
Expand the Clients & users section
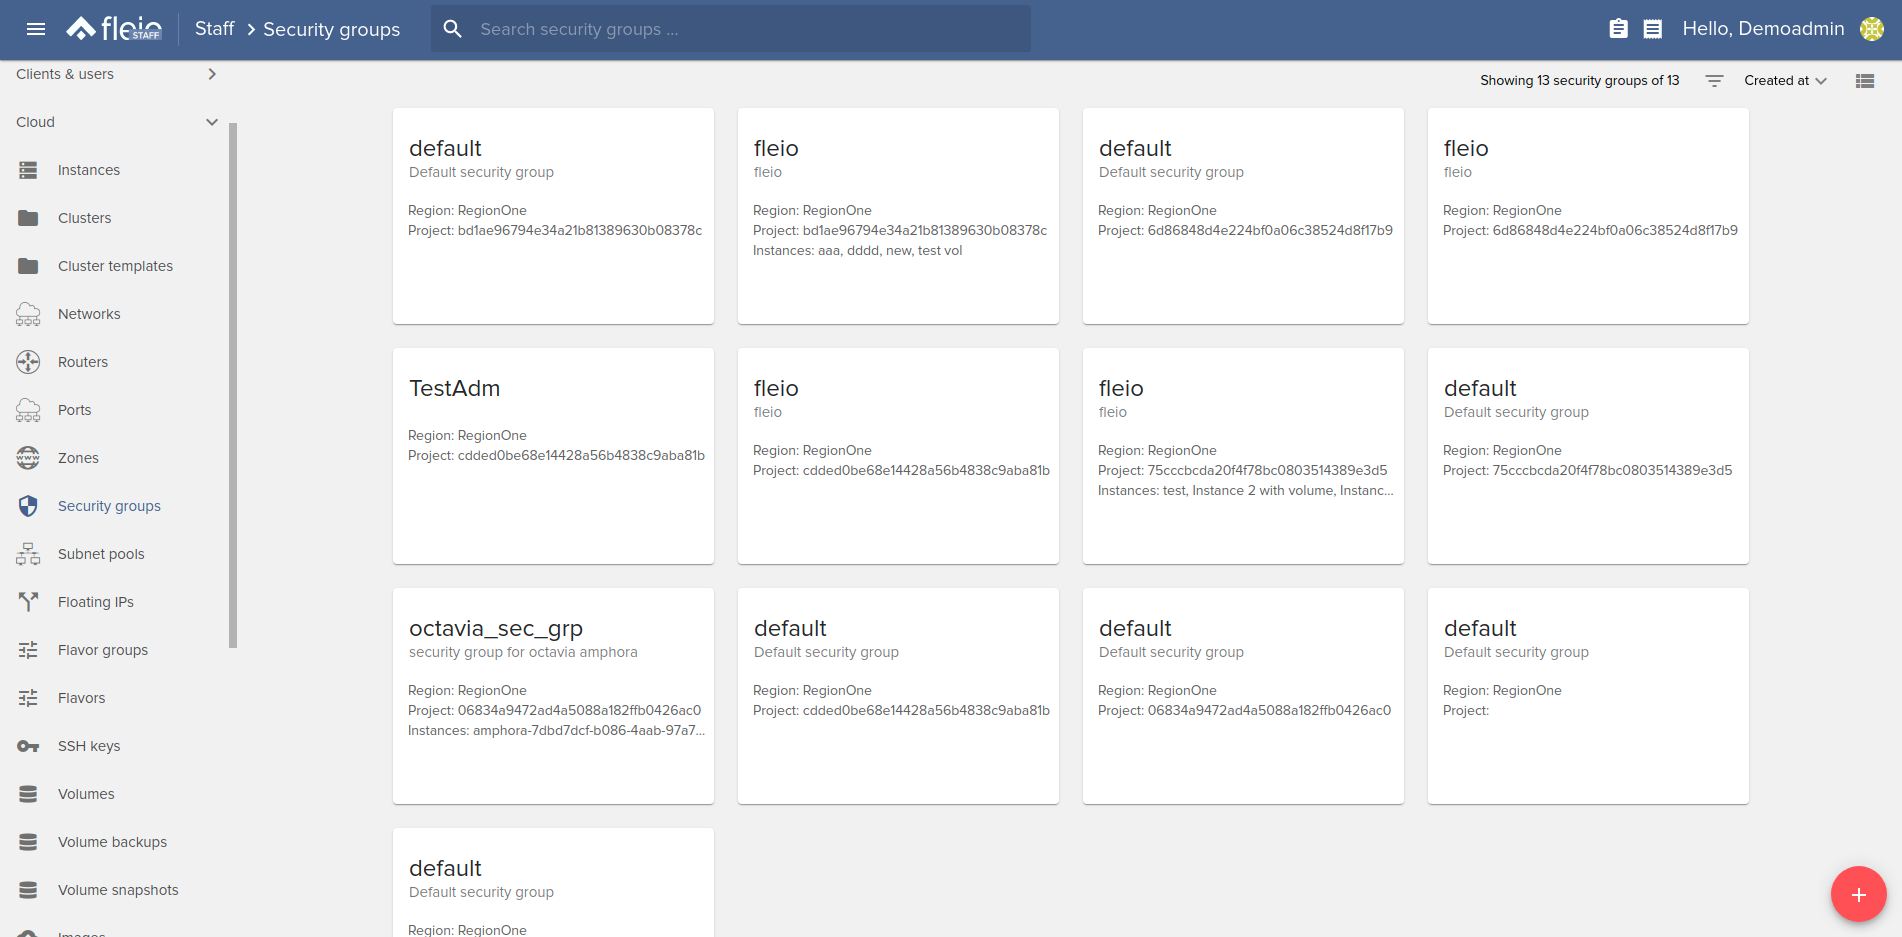coord(211,73)
